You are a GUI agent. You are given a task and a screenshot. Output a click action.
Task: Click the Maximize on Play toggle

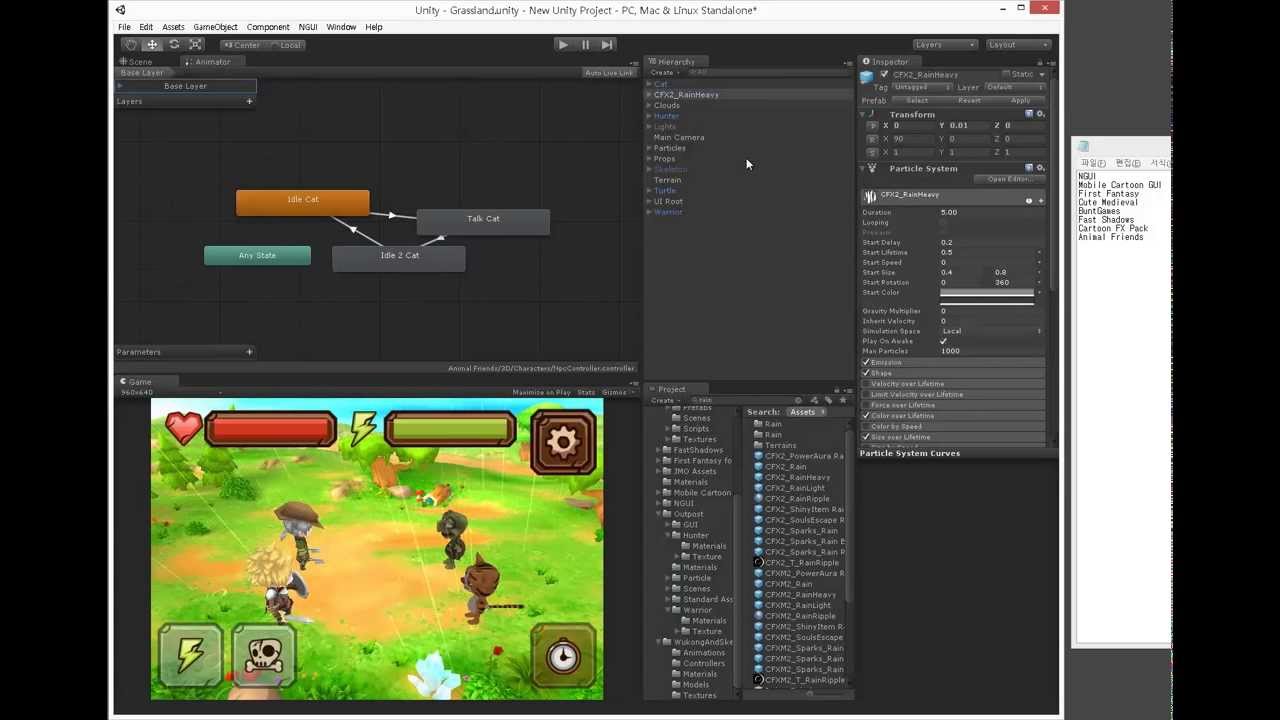click(541, 393)
